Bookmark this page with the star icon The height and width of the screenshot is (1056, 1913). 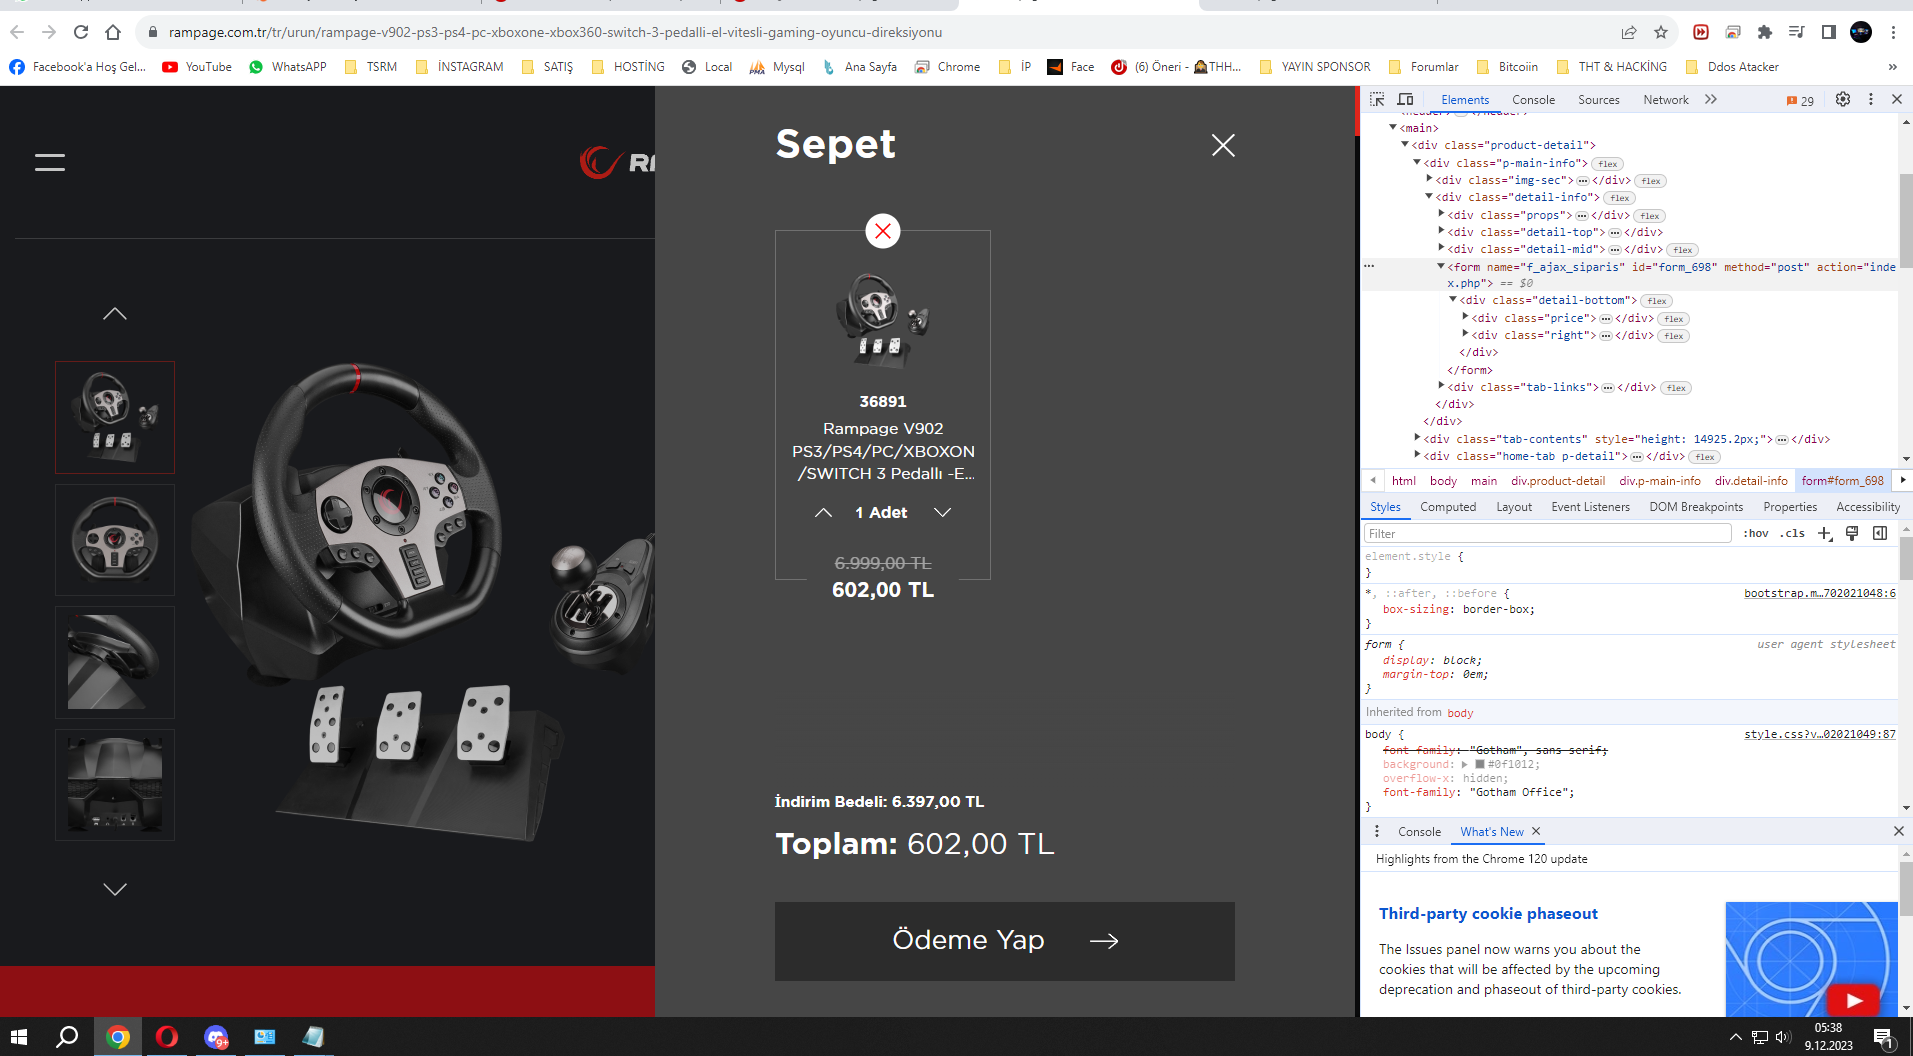point(1661,32)
